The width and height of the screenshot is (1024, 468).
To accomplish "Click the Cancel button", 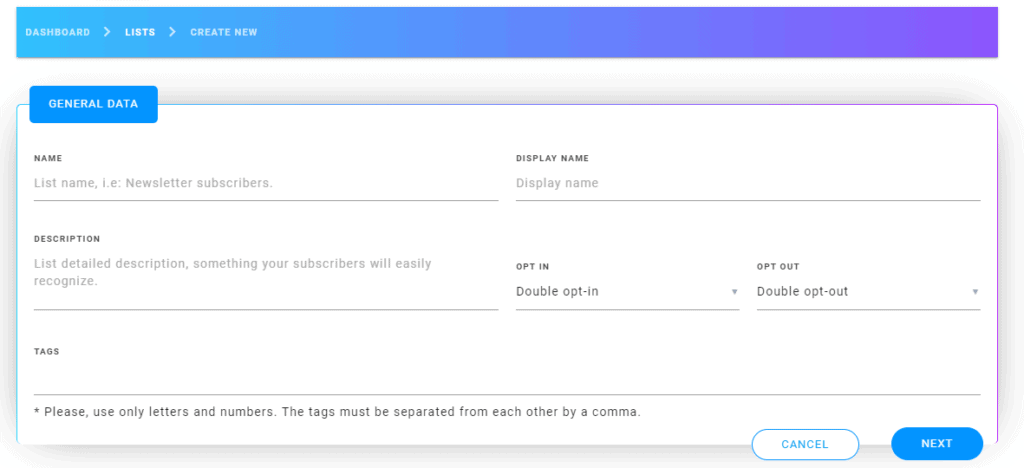I will coord(805,445).
